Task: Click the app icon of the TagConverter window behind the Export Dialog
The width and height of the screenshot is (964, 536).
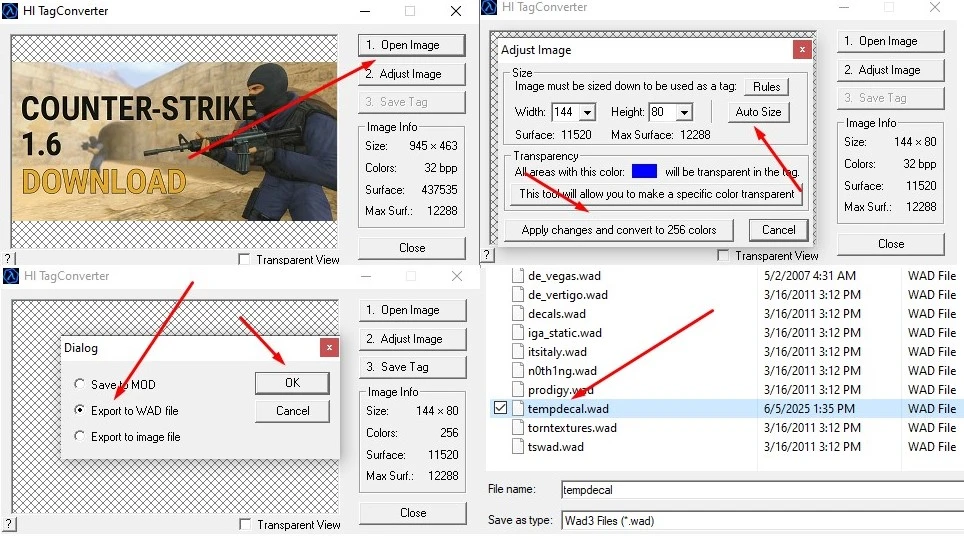Action: [x=10, y=276]
